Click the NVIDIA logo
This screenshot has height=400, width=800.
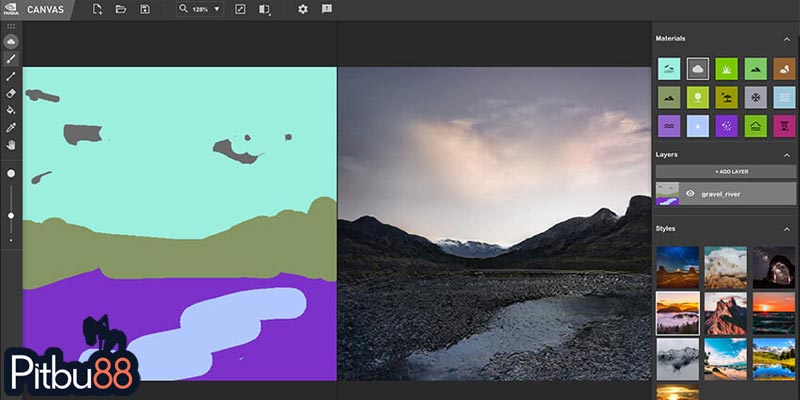tap(11, 9)
